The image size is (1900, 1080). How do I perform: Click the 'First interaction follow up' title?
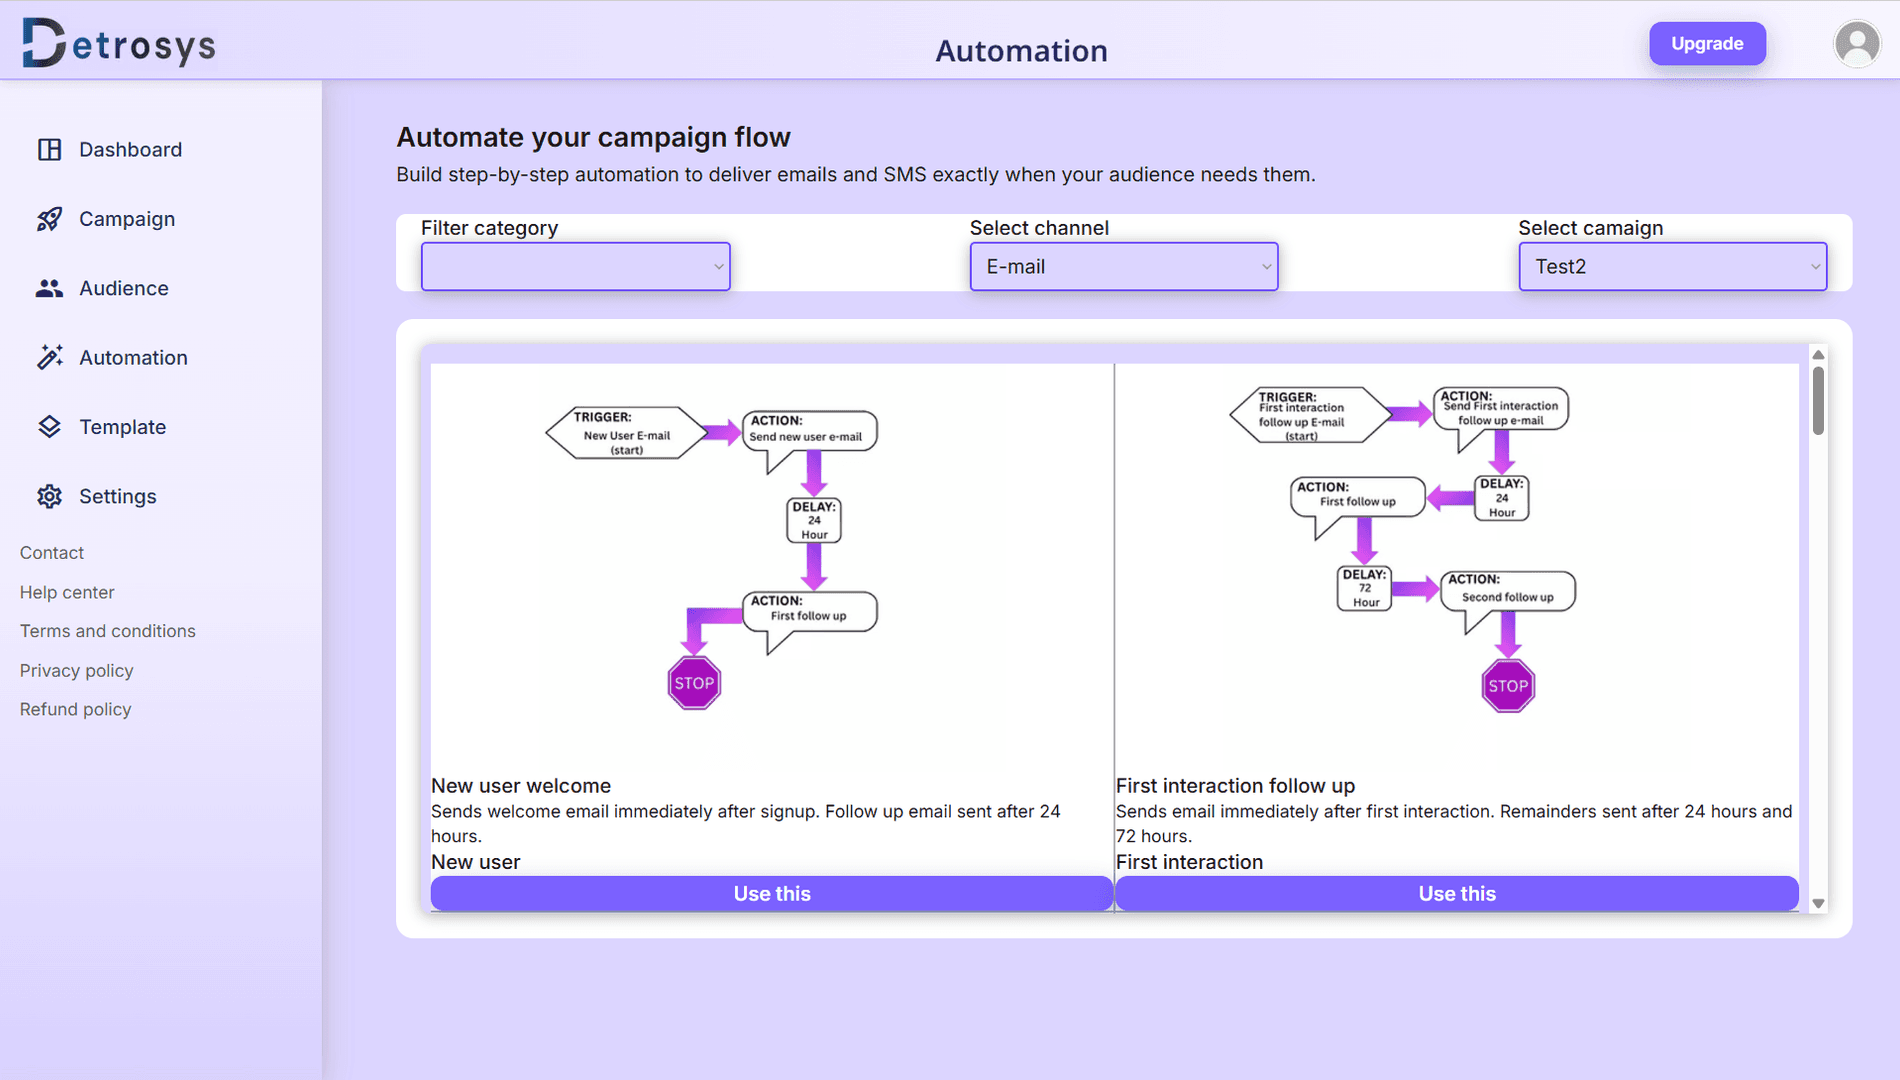(1235, 786)
